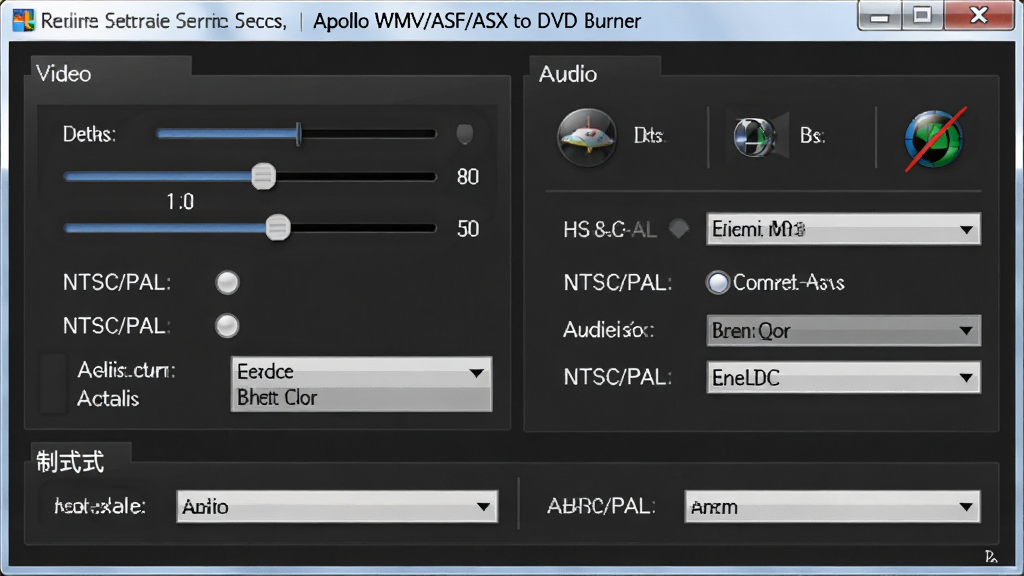Click the Audieisoc: label
Image resolution: width=1024 pixels, height=576 pixels.
608,330
